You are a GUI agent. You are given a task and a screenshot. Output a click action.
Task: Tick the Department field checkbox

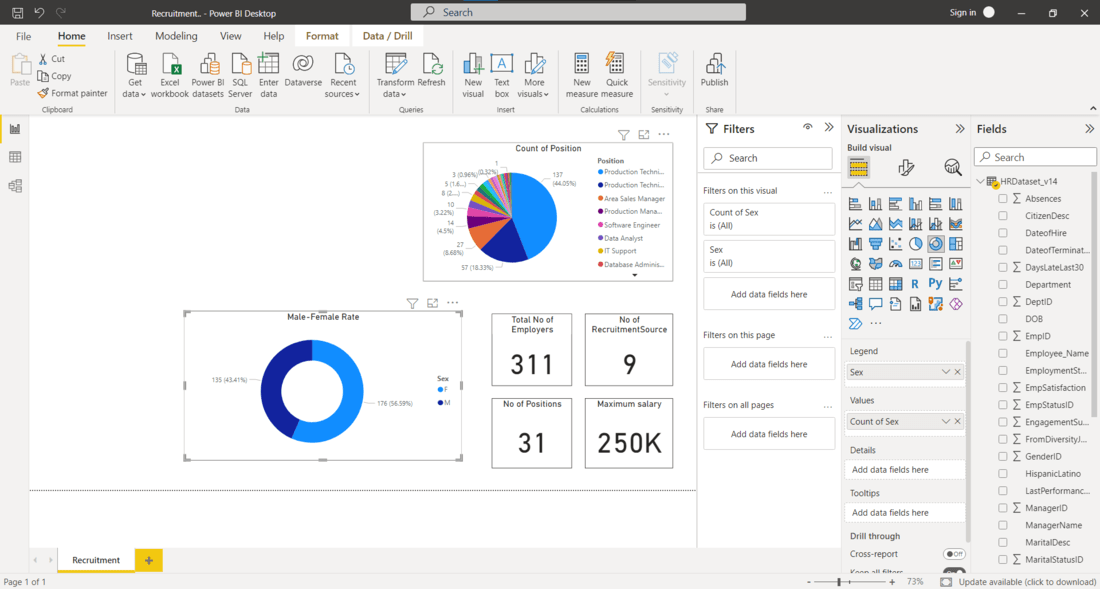[1002, 285]
